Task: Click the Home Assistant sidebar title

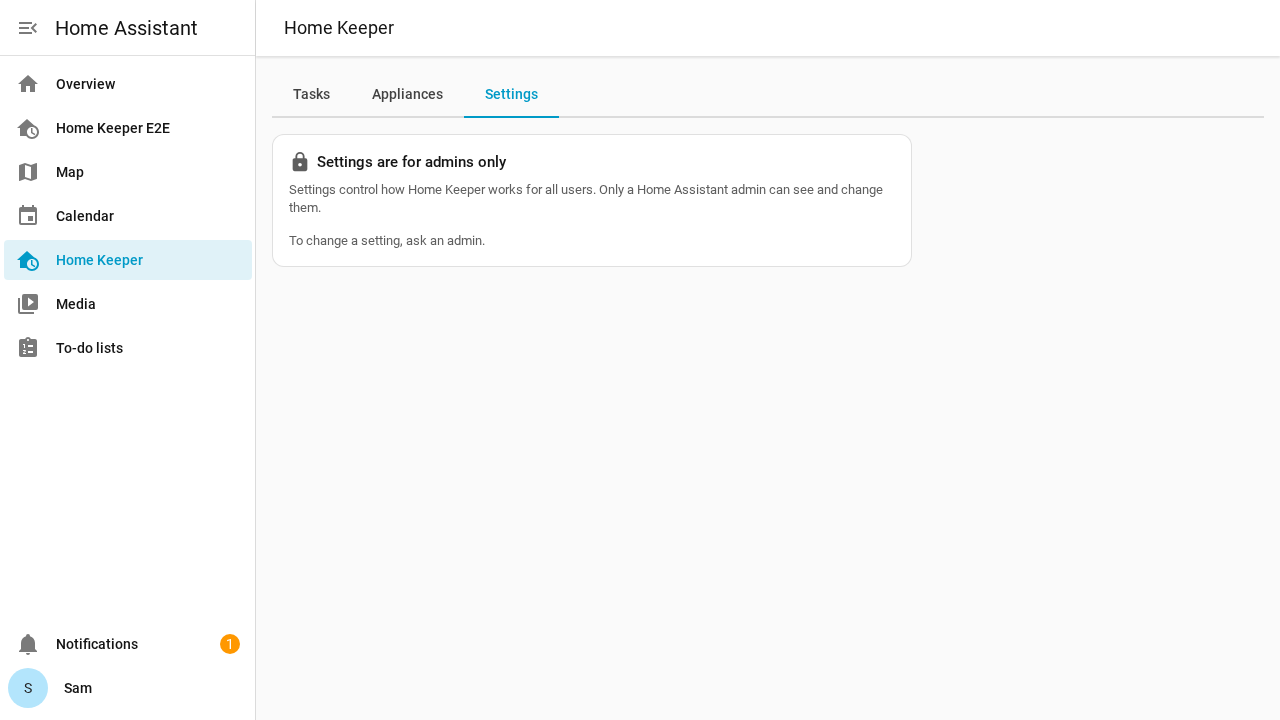Action: tap(126, 28)
